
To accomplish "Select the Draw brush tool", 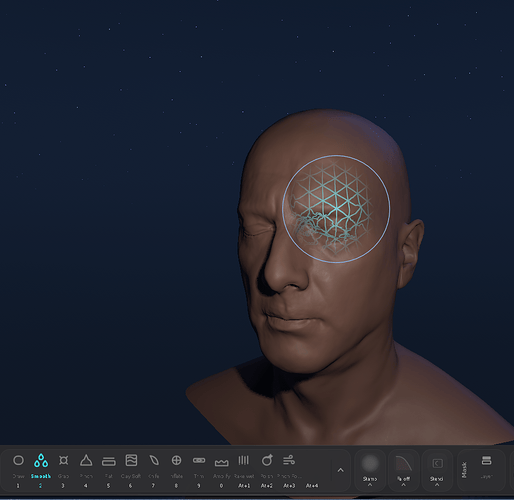I will (x=18, y=461).
